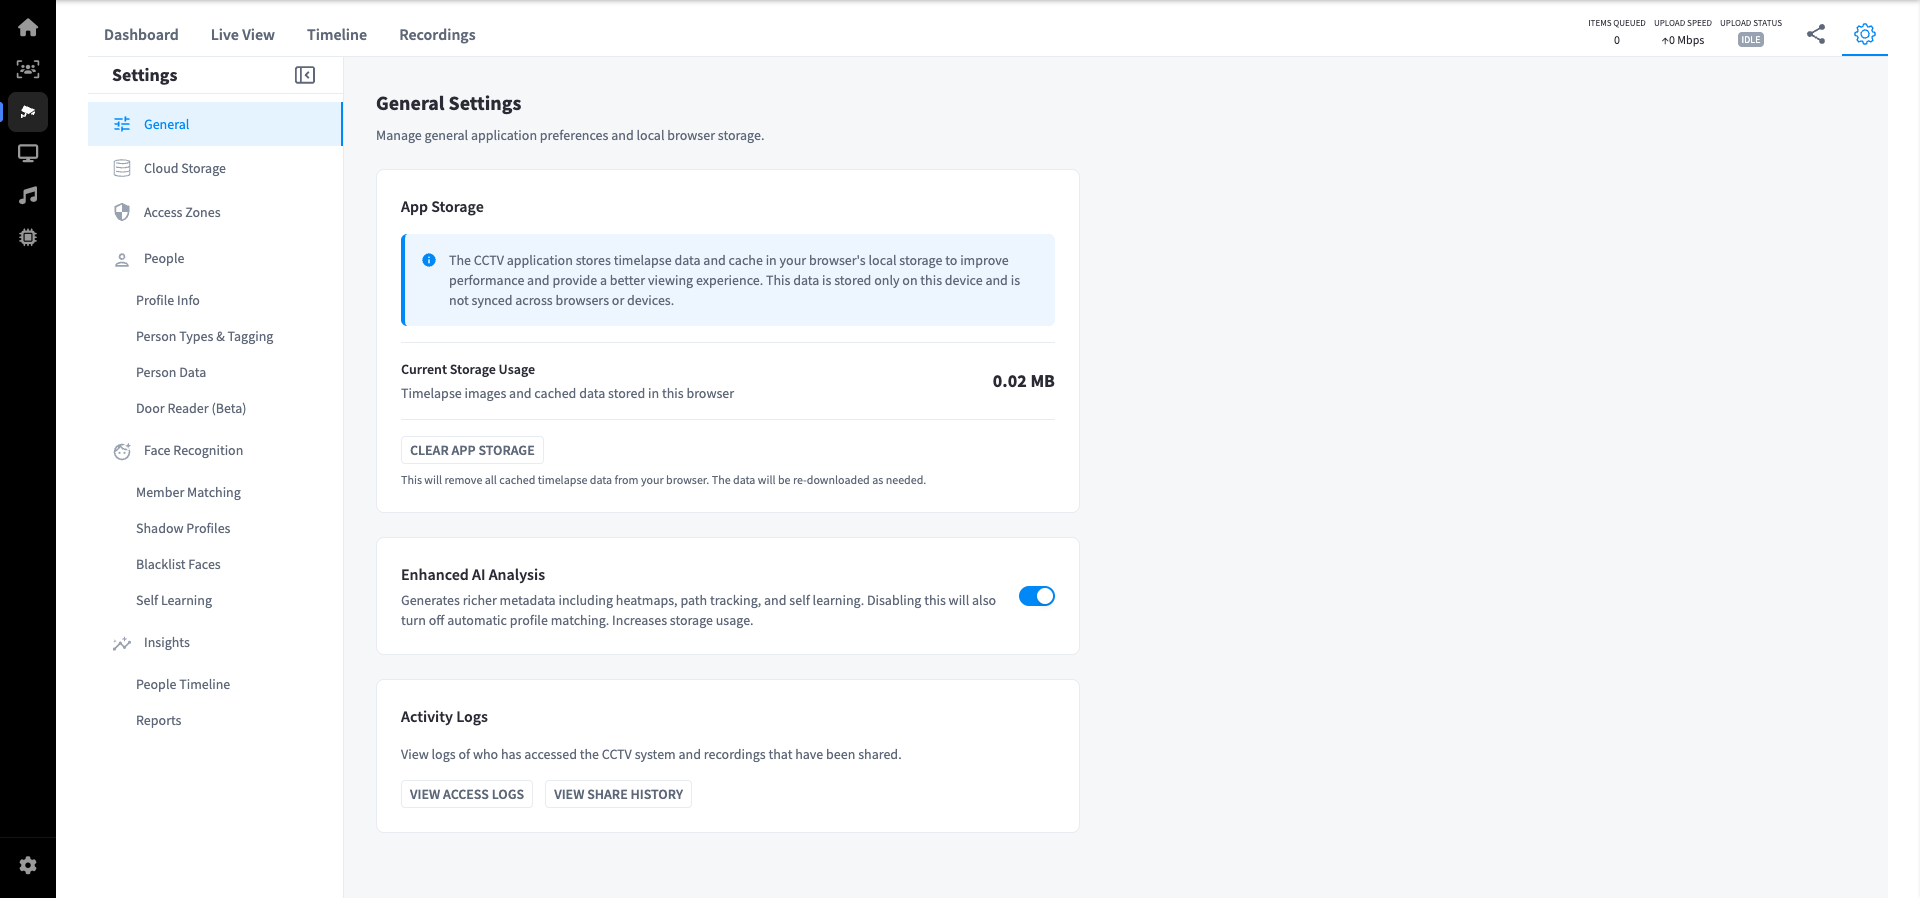This screenshot has height=898, width=1920.
Task: Click the IDLE upload status badge
Action: (1751, 40)
